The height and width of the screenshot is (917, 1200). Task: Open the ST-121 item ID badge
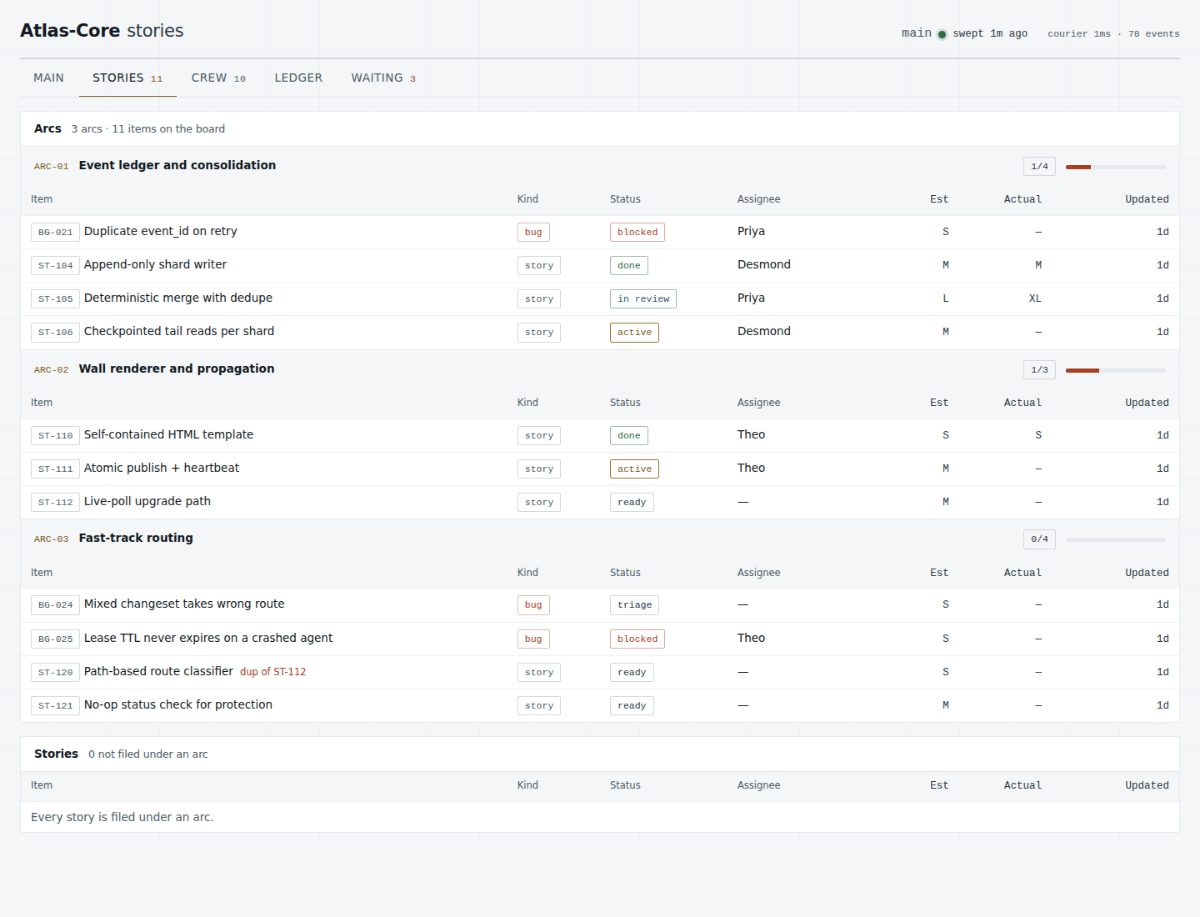pyautogui.click(x=55, y=706)
